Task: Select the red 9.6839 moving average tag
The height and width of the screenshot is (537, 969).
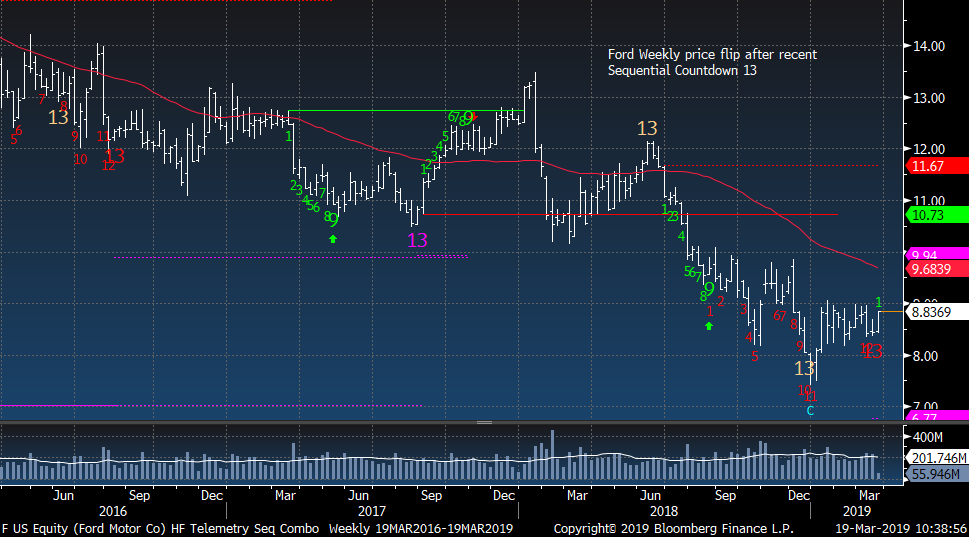Action: pyautogui.click(x=936, y=269)
